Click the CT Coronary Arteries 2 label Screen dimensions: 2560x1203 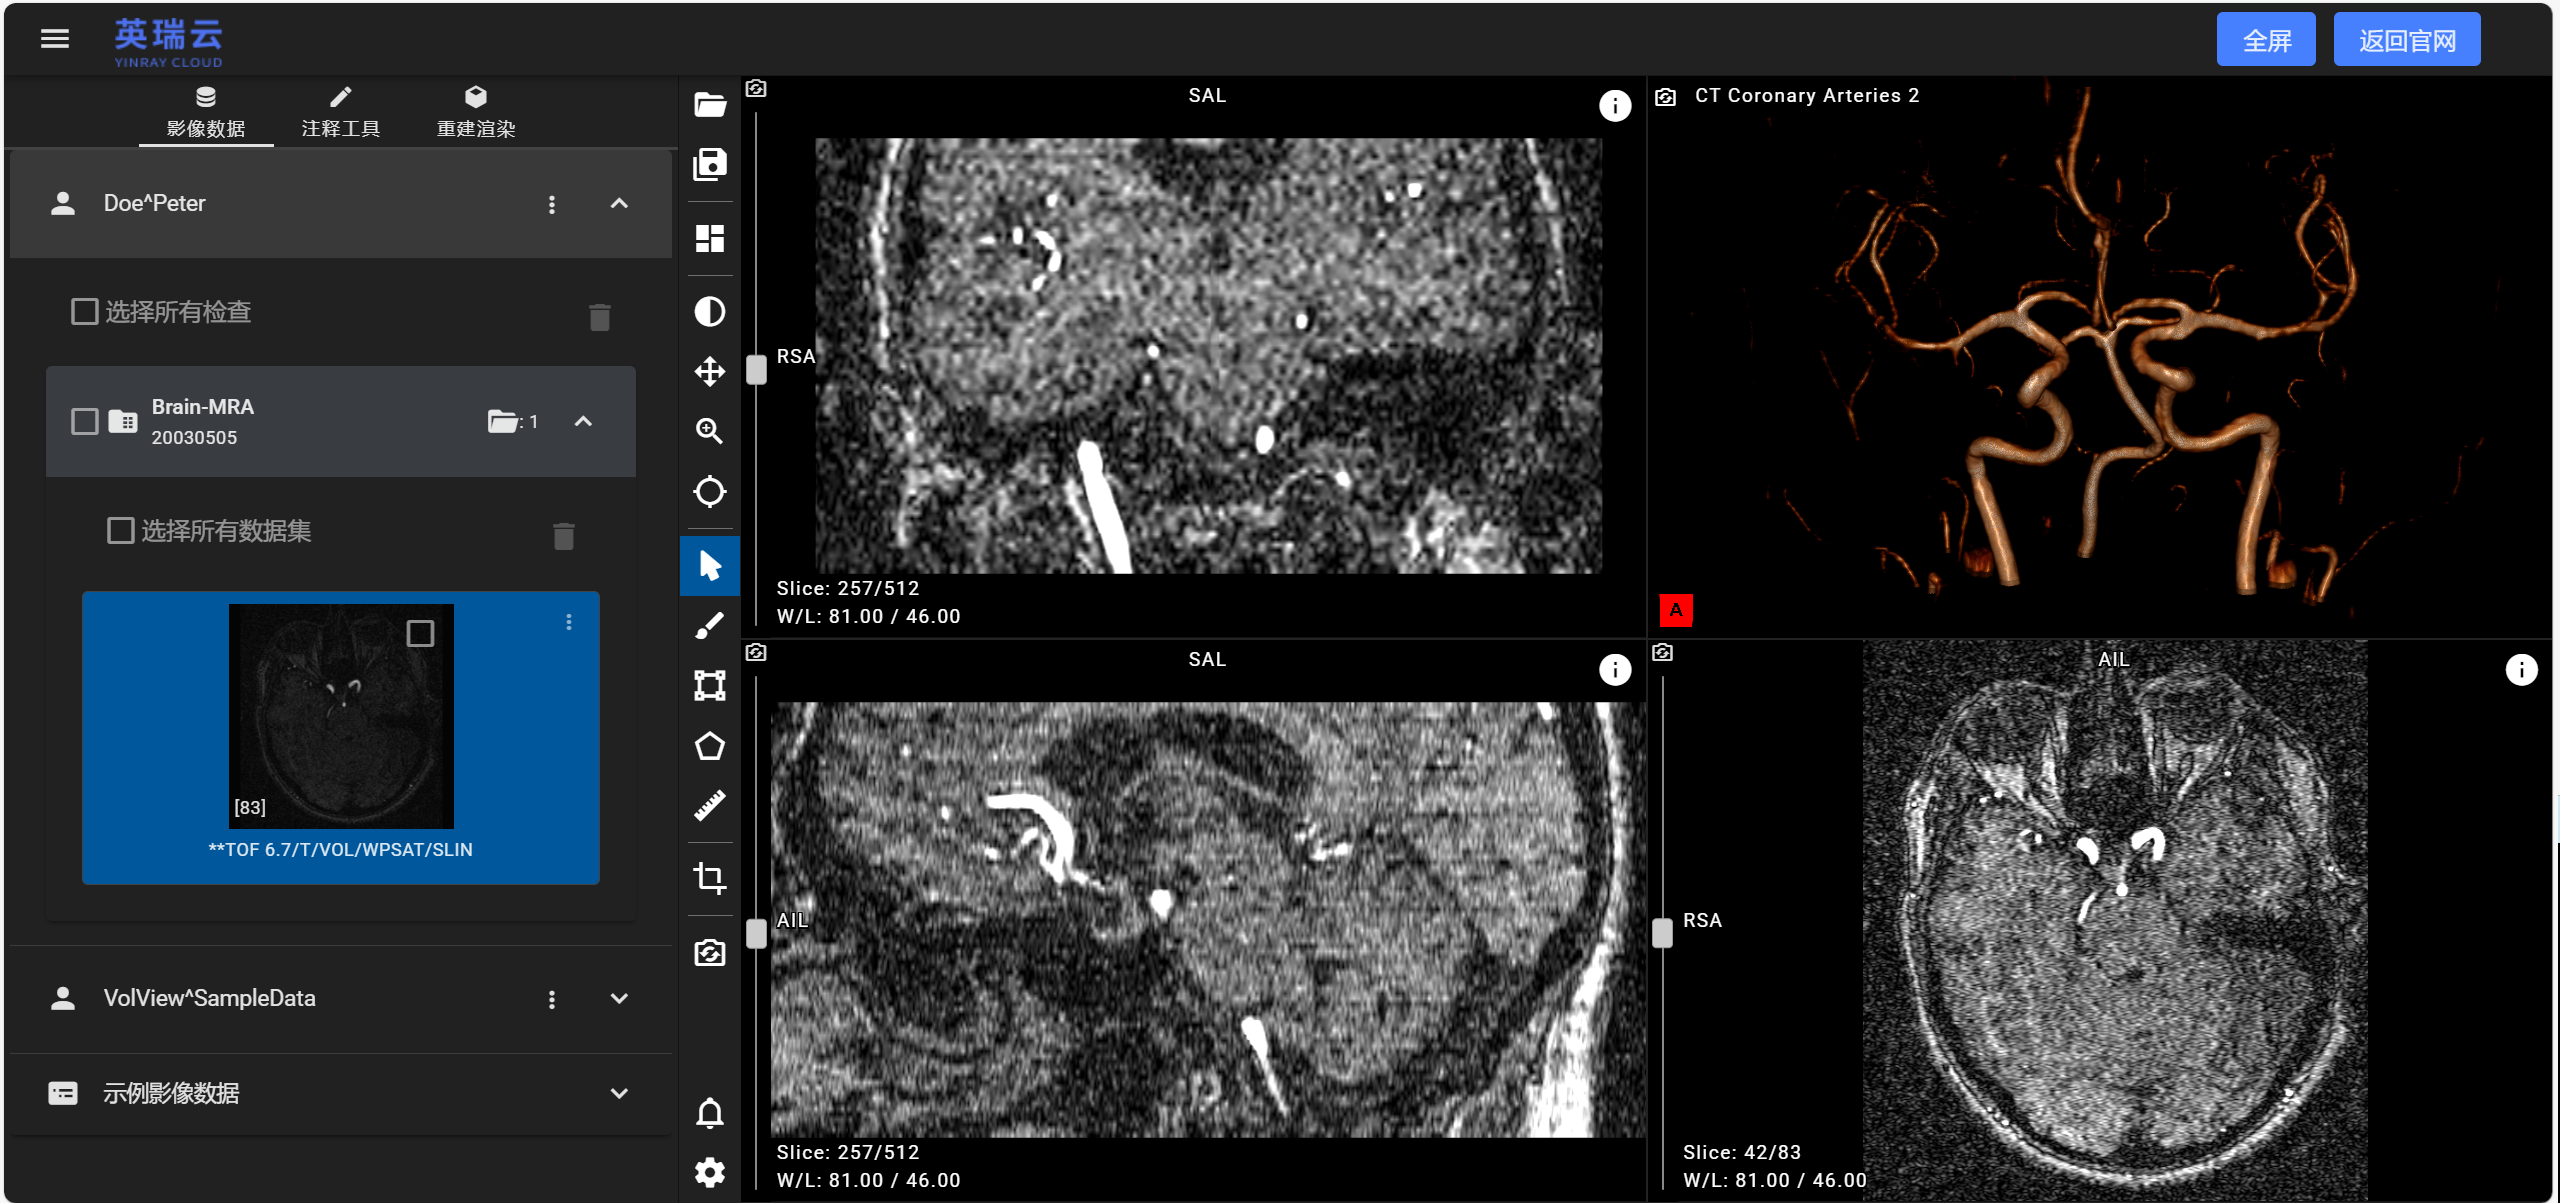pos(1807,96)
